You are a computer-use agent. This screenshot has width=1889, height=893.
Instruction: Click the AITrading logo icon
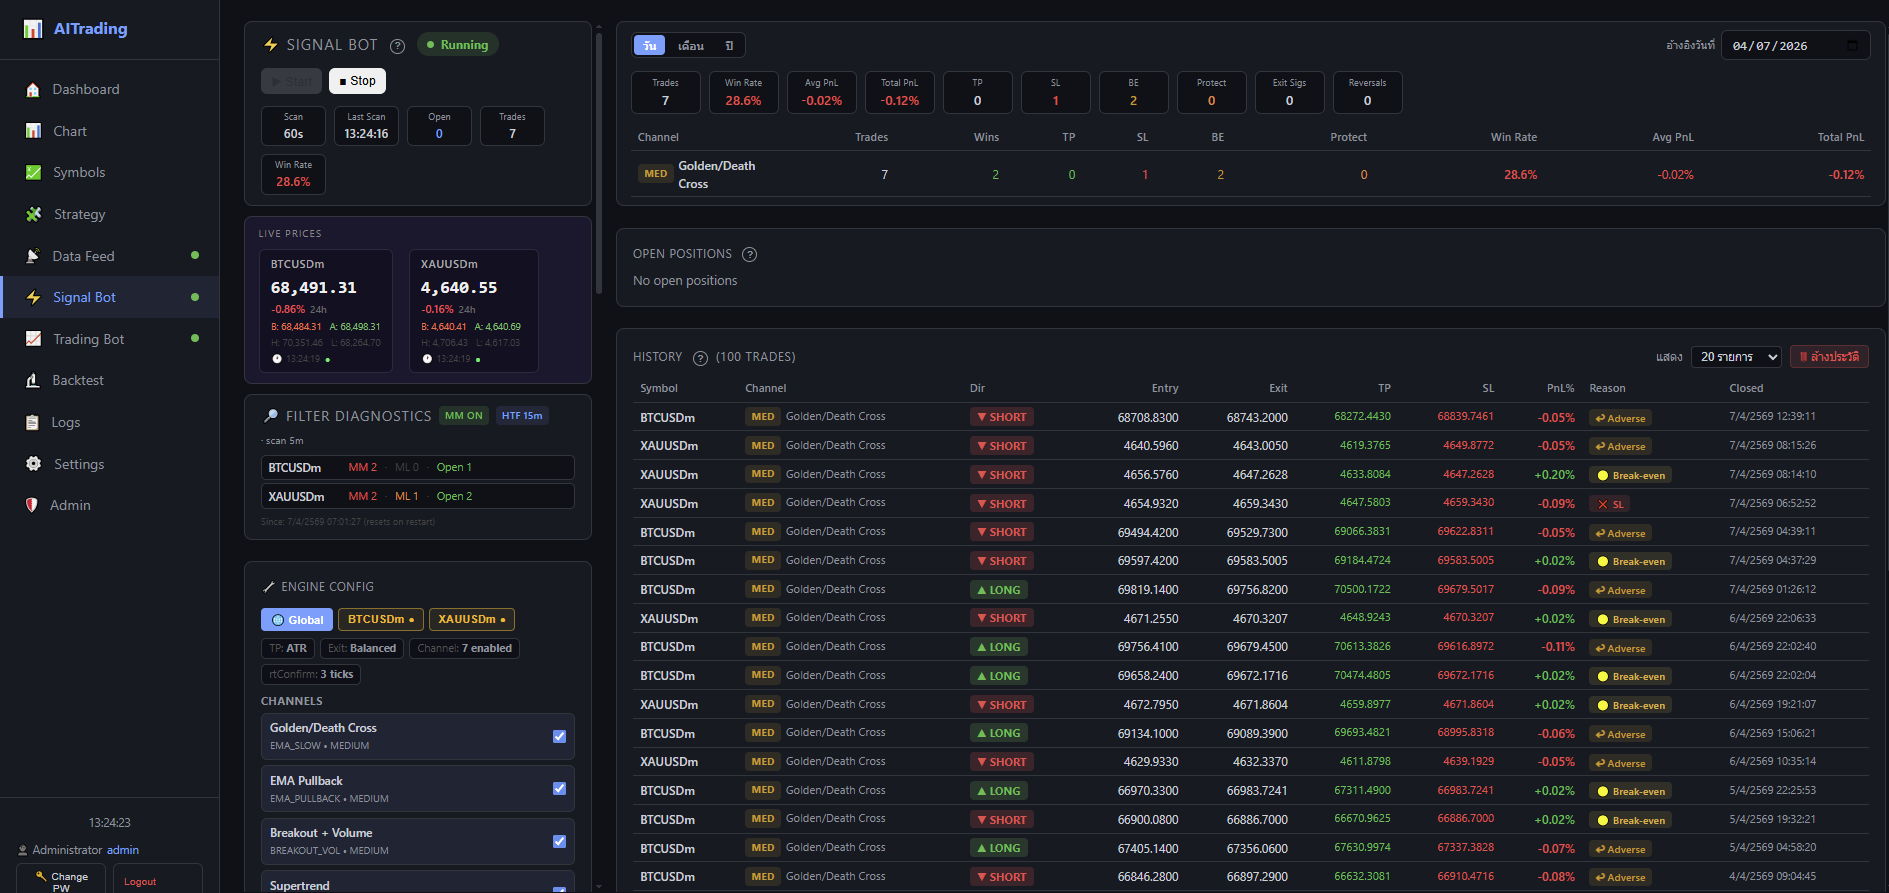click(33, 29)
